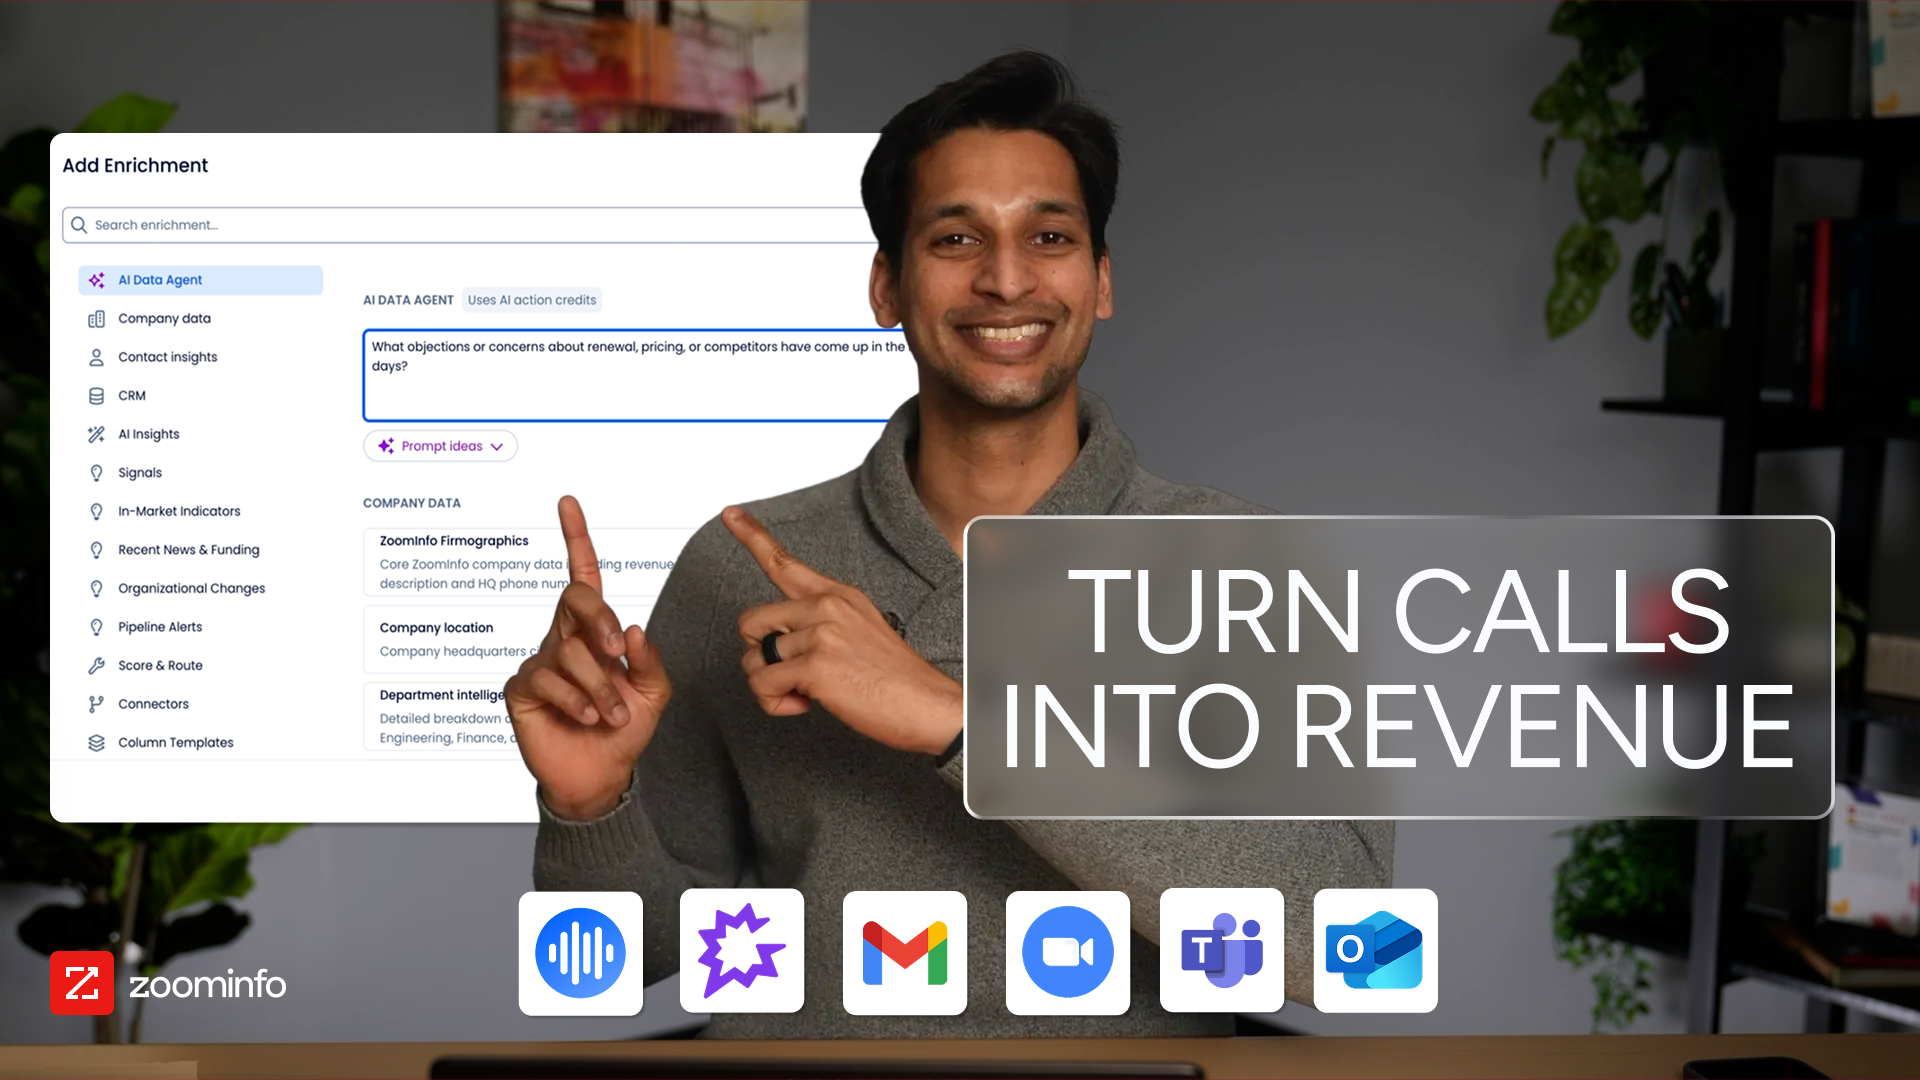Click the blue audio waveform icon
The height and width of the screenshot is (1080, 1920).
(580, 952)
